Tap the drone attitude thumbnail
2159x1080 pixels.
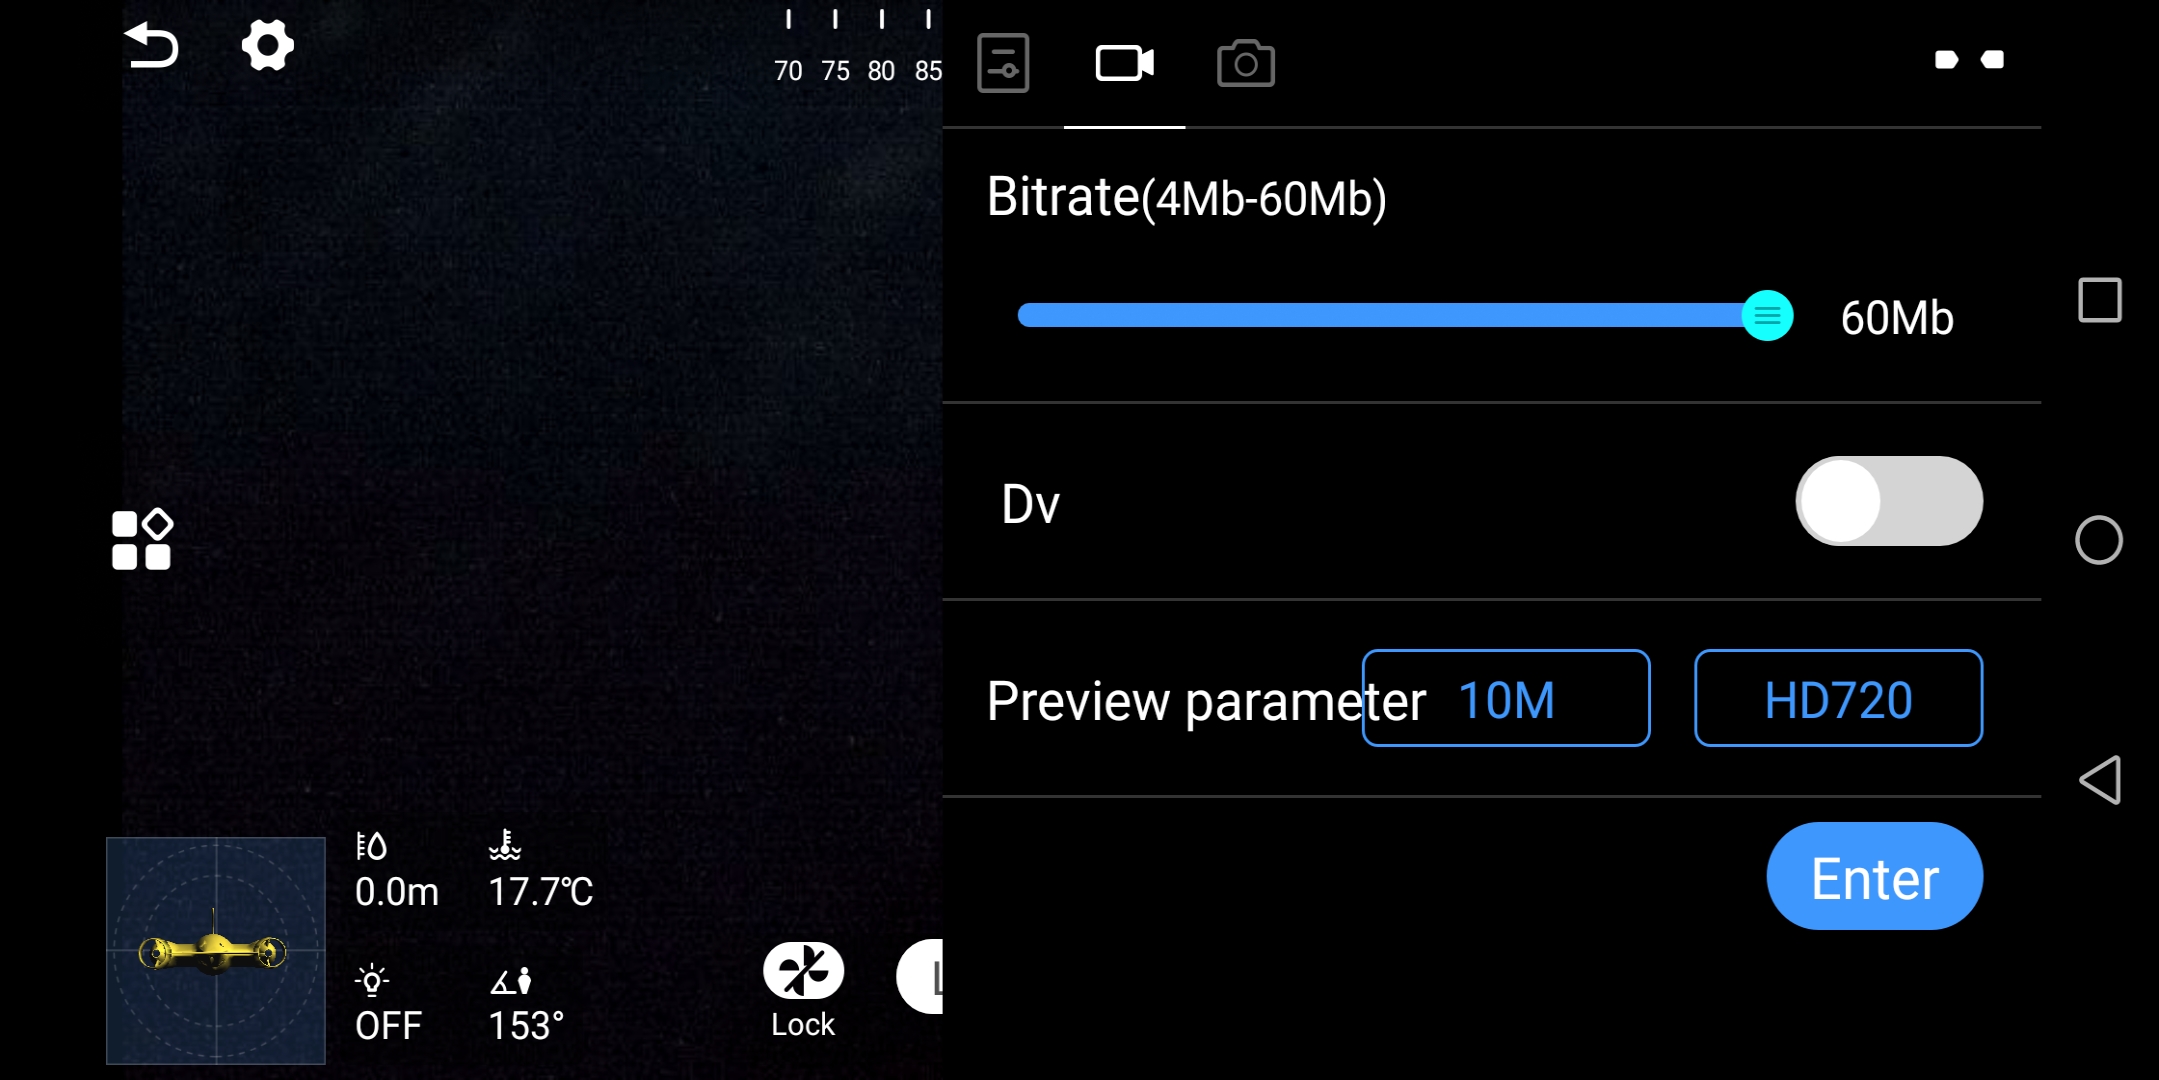216,951
